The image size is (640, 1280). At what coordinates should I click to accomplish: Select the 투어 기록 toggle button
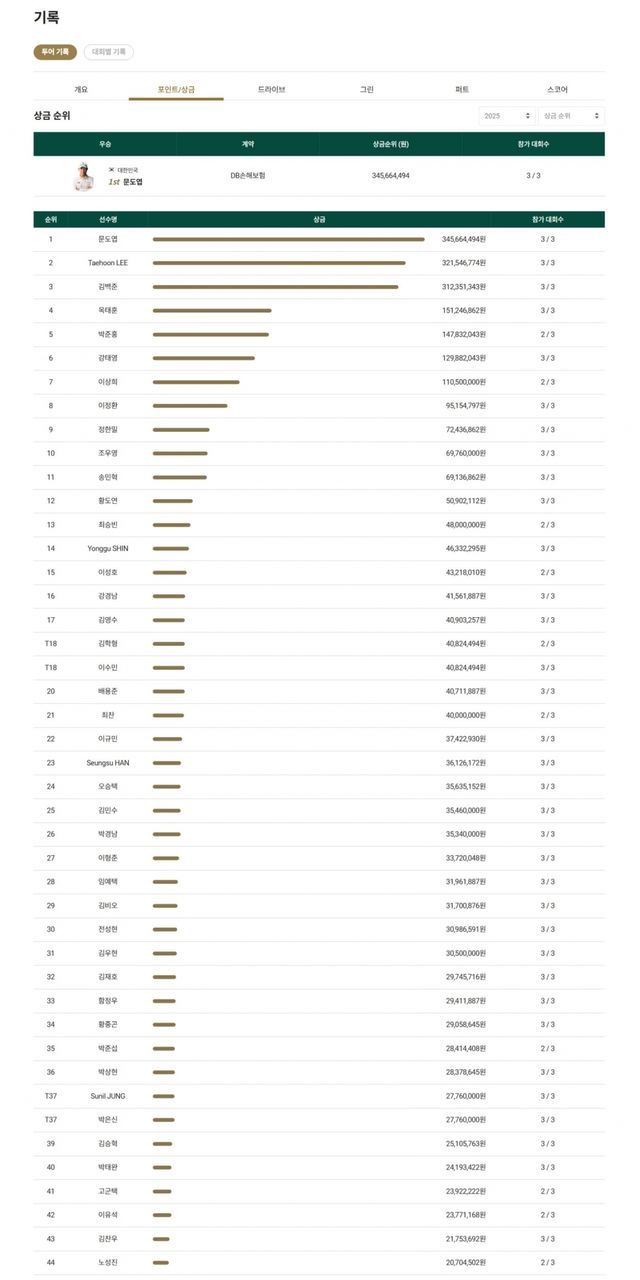tap(55, 52)
